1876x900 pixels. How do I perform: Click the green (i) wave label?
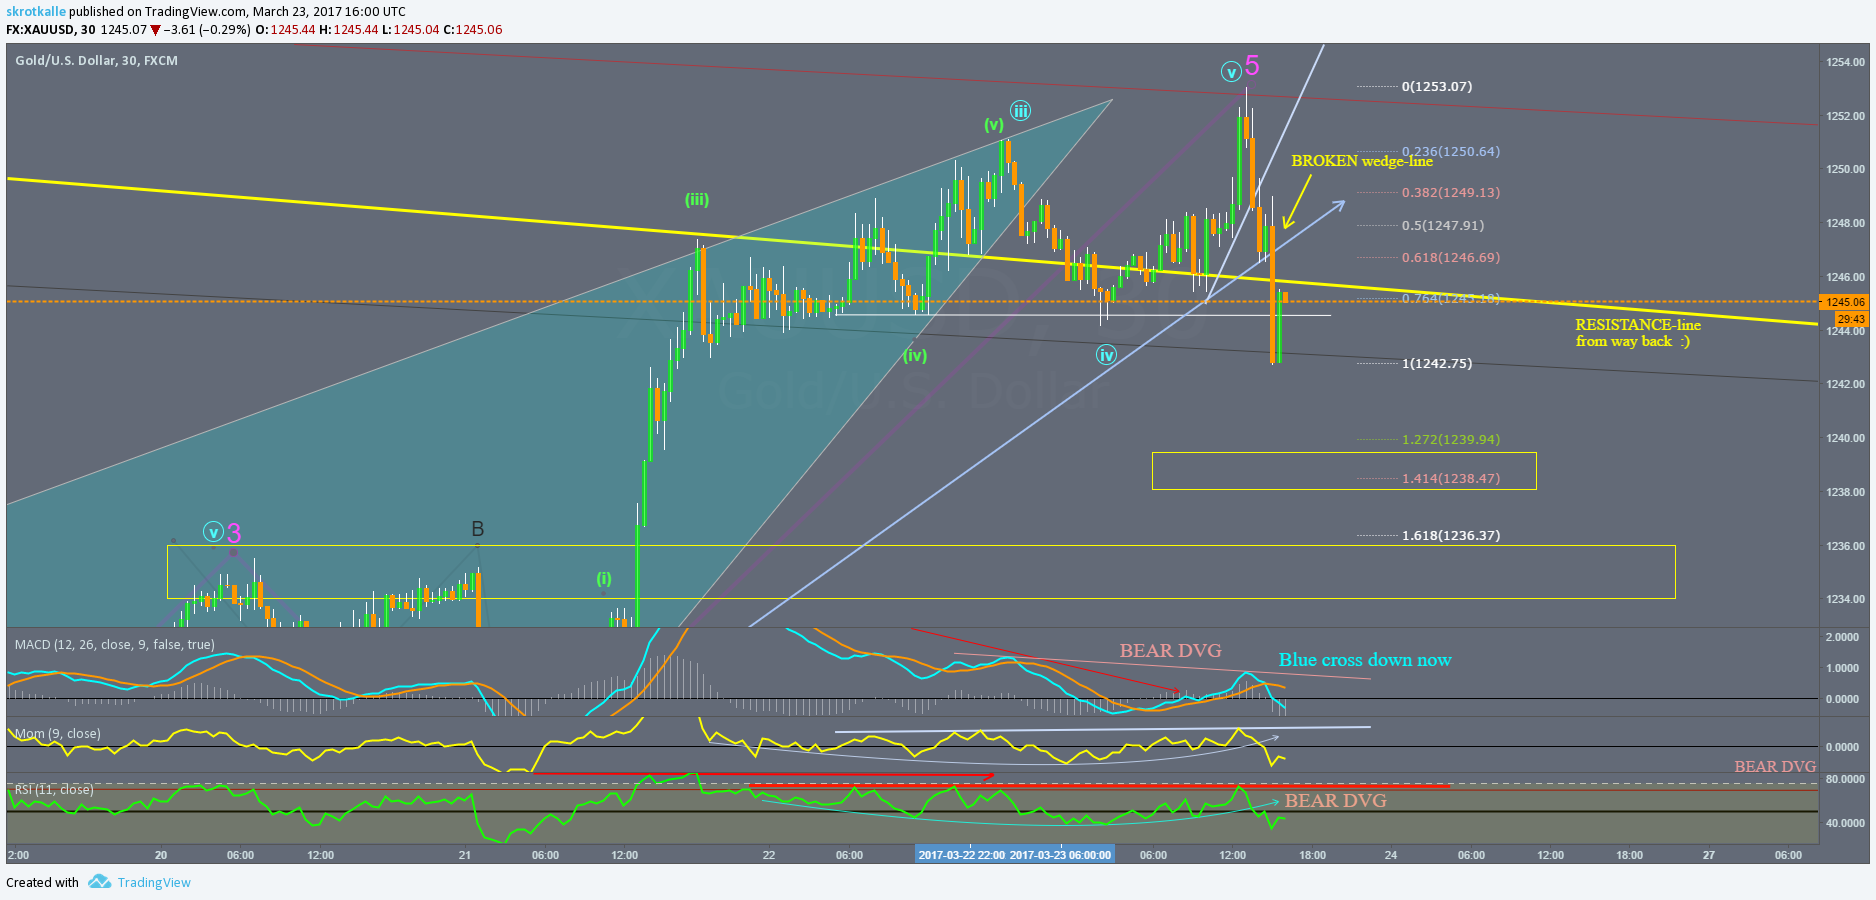tap(604, 579)
